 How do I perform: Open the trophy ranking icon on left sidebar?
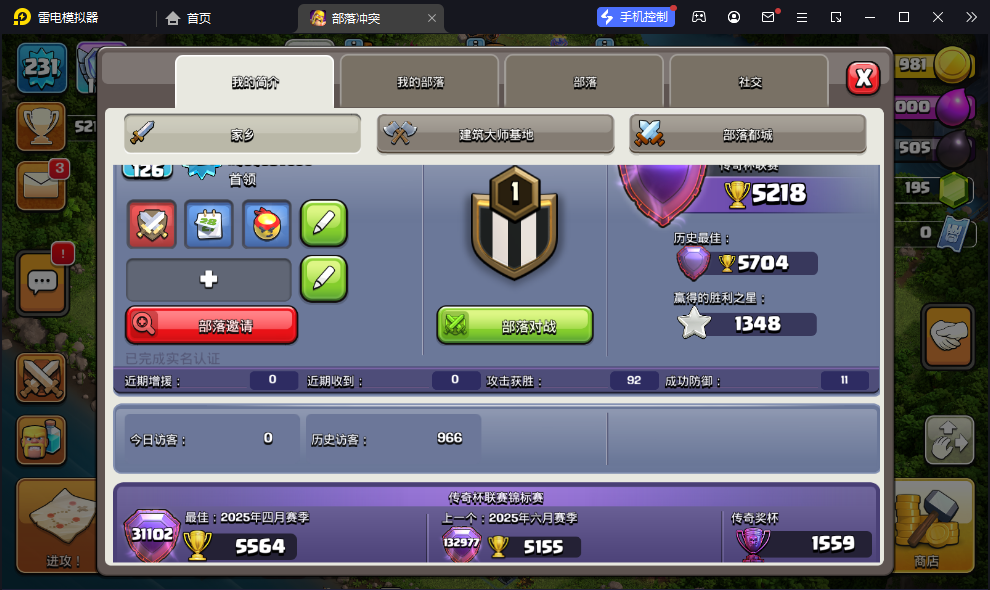coord(41,126)
